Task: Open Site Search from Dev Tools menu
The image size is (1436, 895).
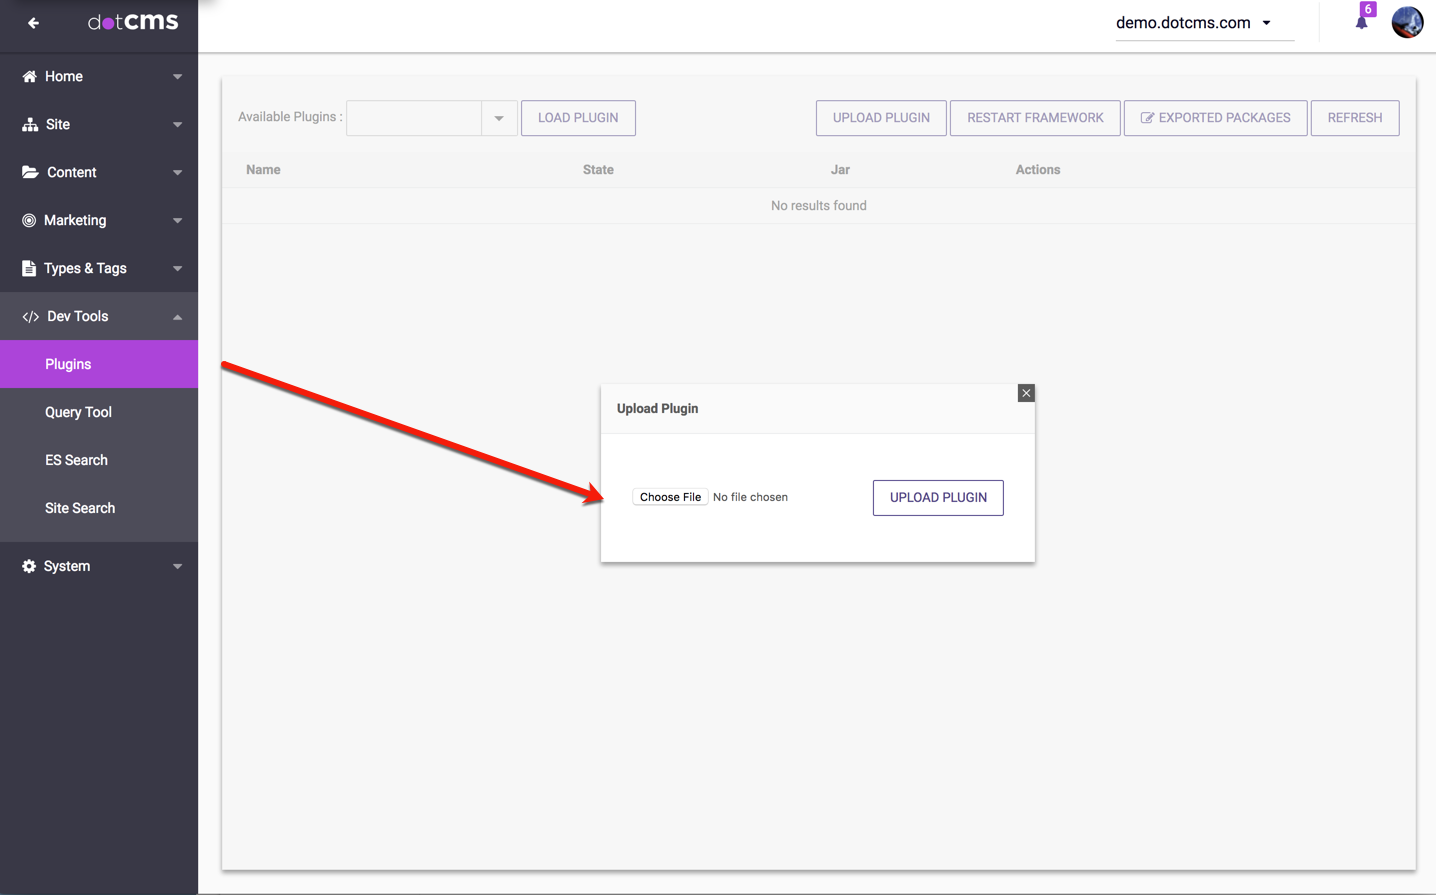Action: (80, 508)
